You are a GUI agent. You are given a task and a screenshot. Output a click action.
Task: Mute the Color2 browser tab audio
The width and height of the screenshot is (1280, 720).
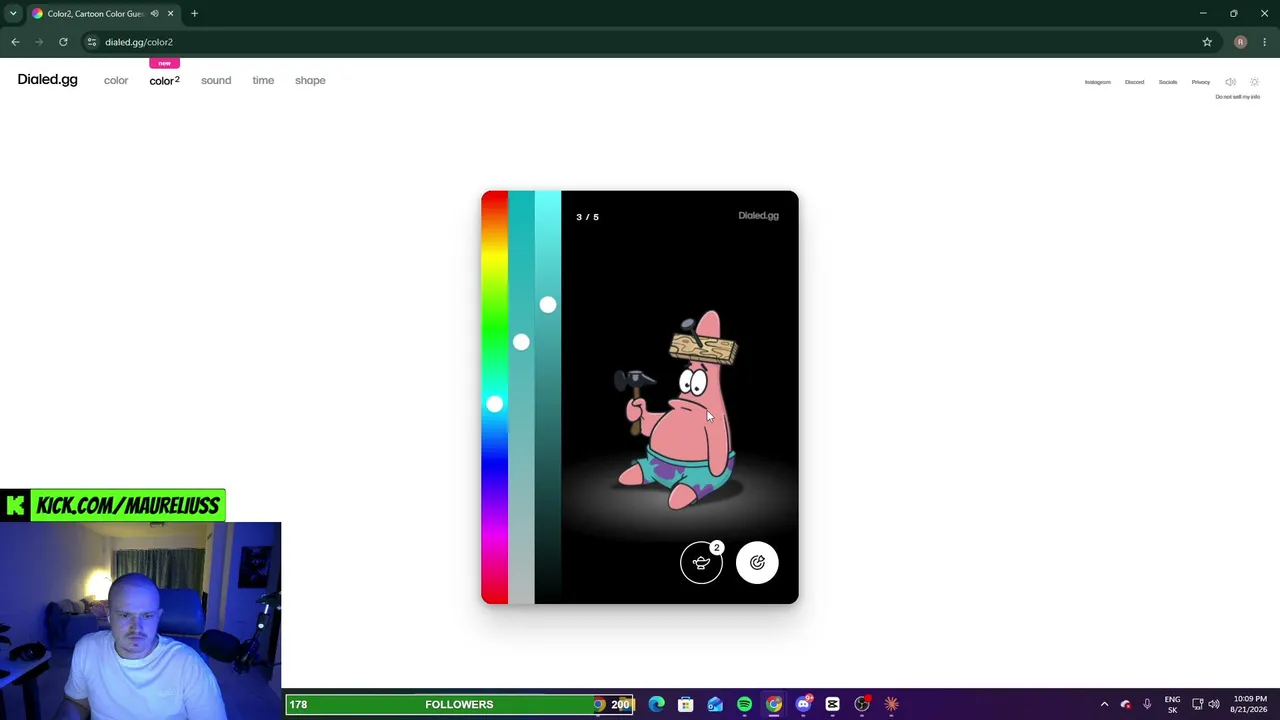tap(154, 14)
